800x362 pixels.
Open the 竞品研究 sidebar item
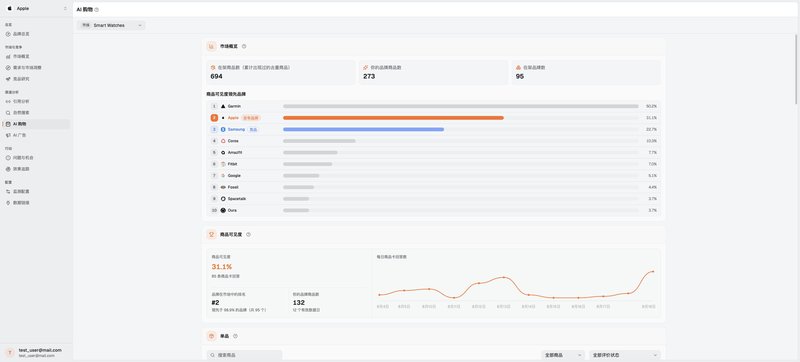tap(36, 79)
